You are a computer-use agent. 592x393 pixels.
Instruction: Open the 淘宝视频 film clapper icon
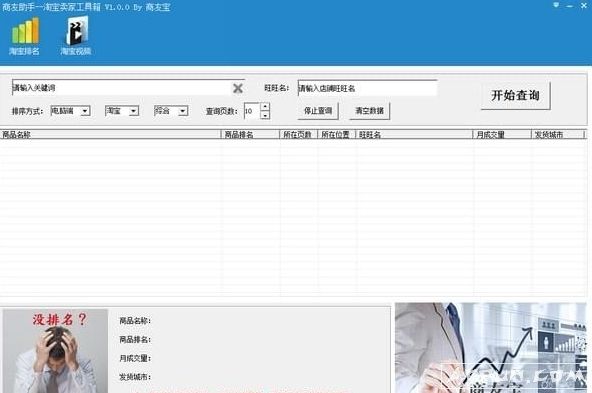(77, 30)
